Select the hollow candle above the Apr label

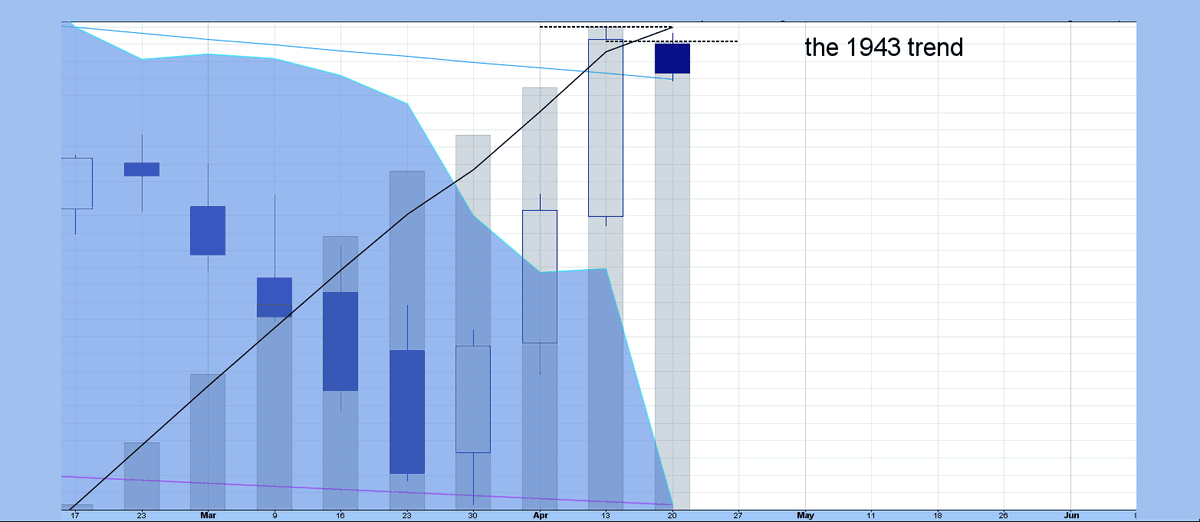coord(540,277)
